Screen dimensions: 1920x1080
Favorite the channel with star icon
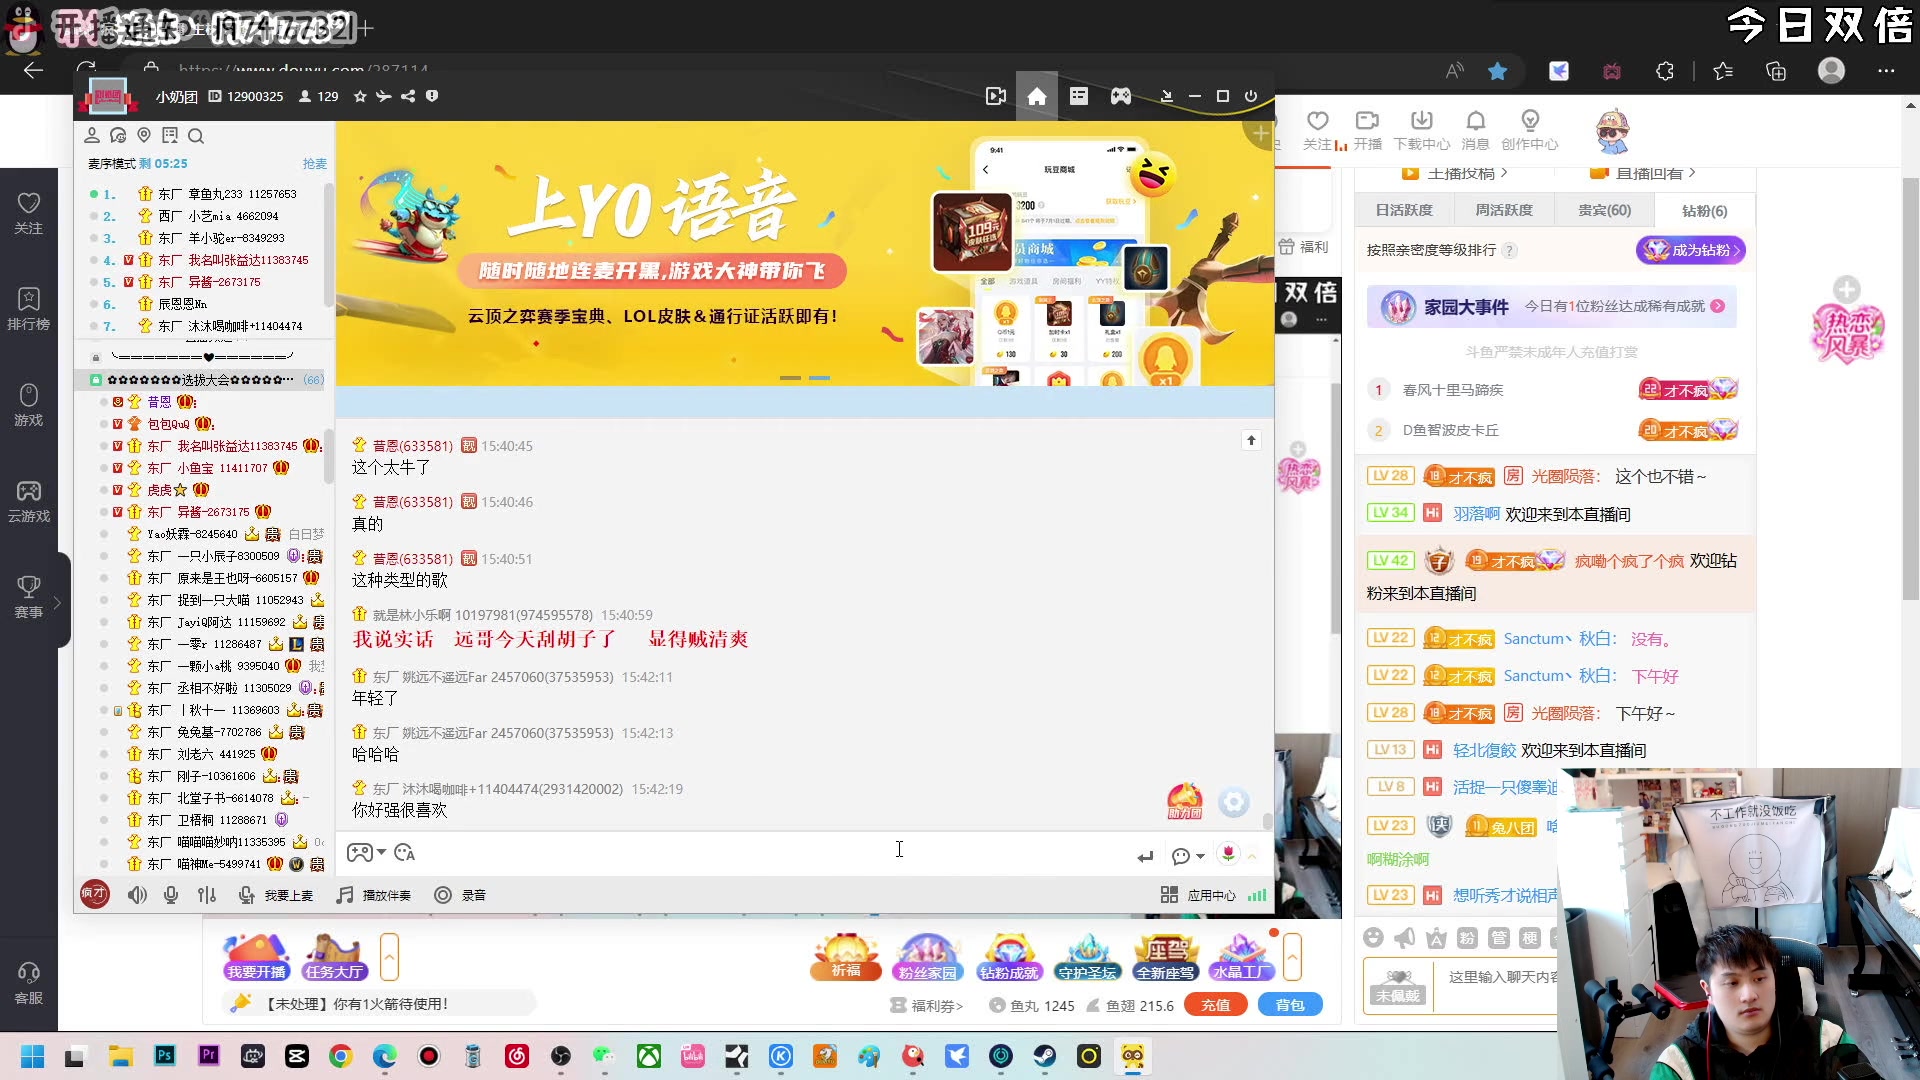tap(360, 97)
